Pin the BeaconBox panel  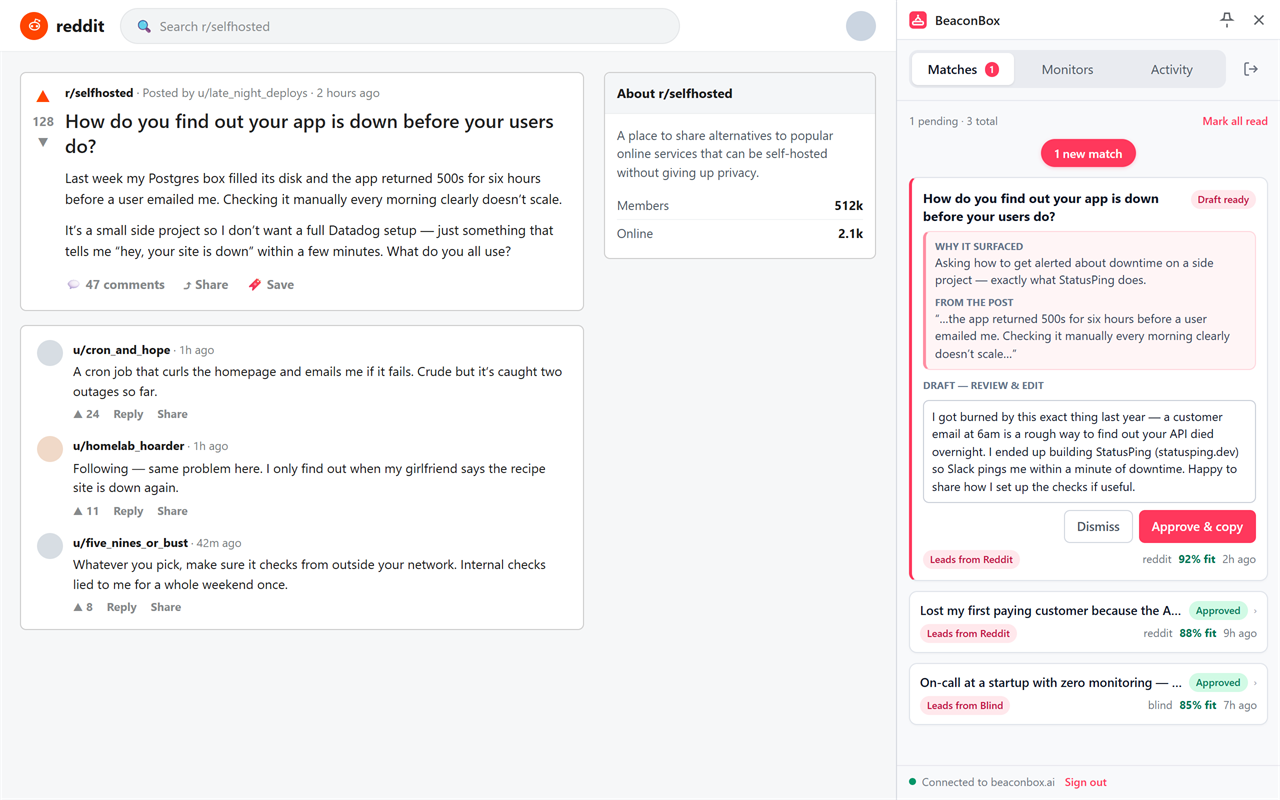tap(1227, 20)
